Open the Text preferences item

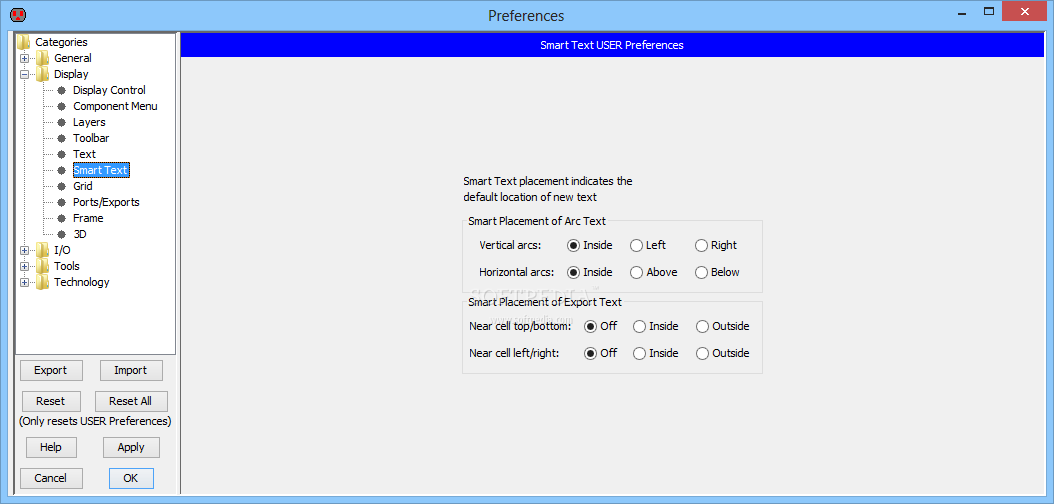84,155
